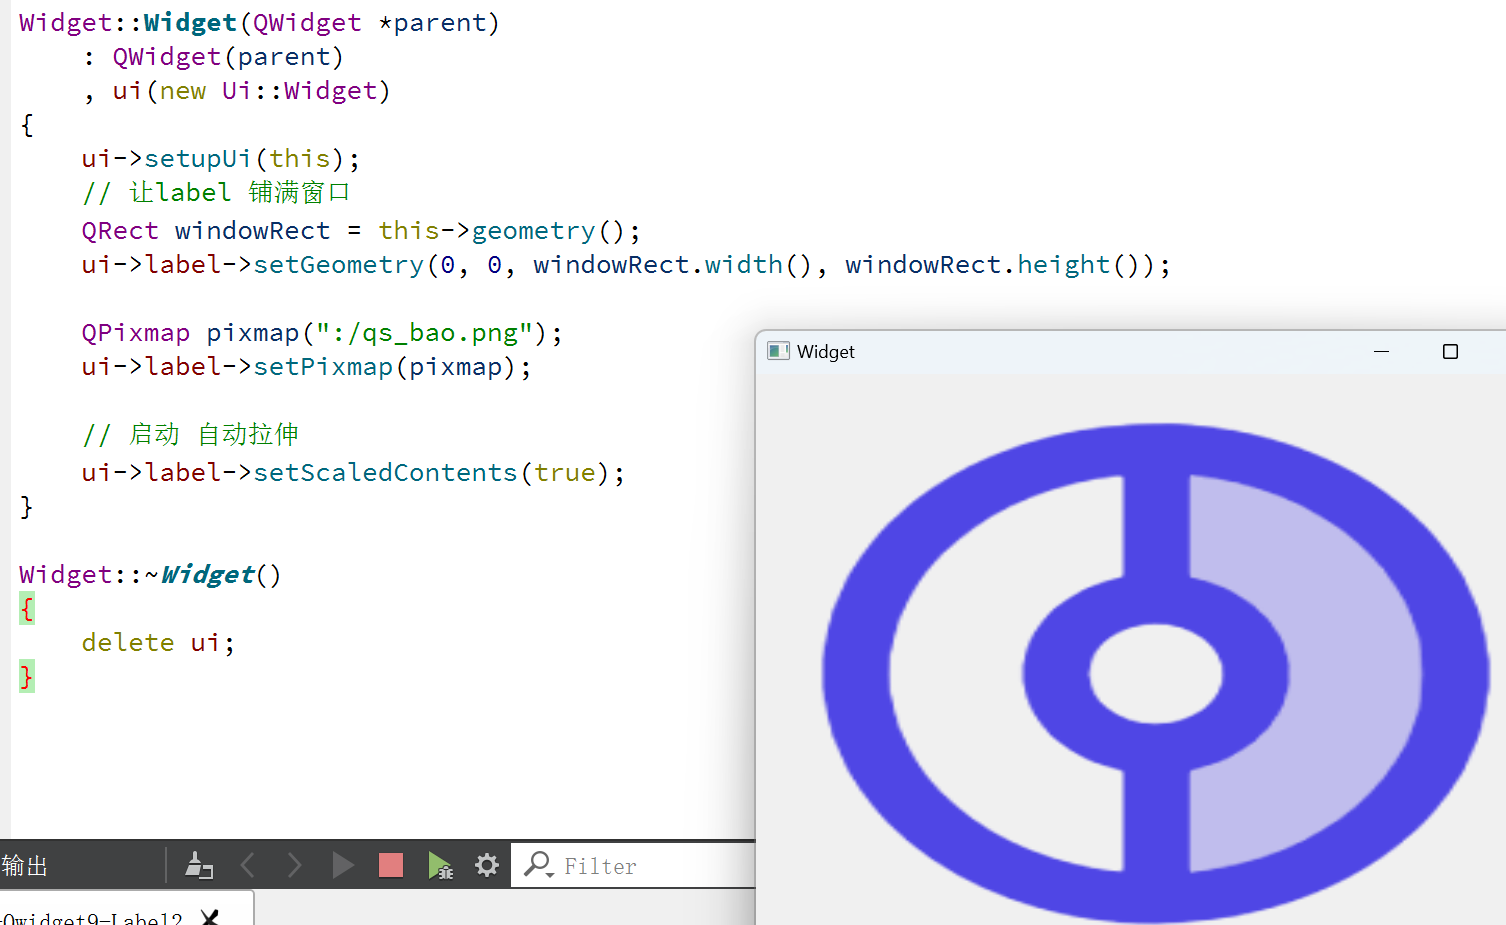Click the opening brace highlighted in destructor
This screenshot has width=1506, height=925.
[27, 608]
